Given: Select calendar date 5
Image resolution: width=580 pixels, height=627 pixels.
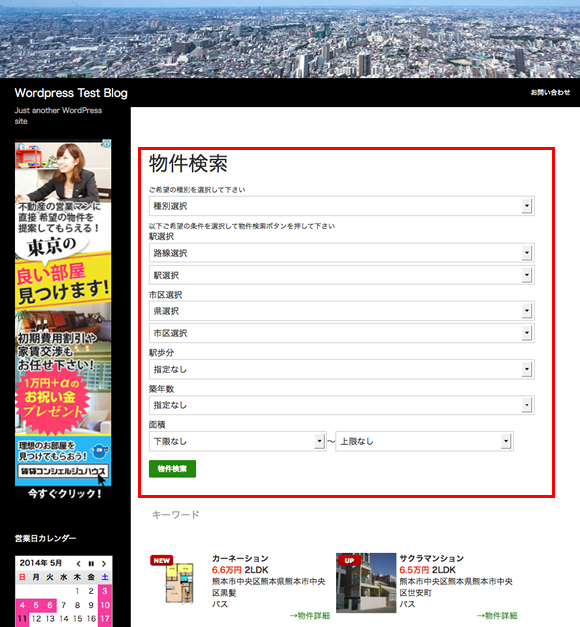Looking at the screenshot, I should [x=36, y=605].
